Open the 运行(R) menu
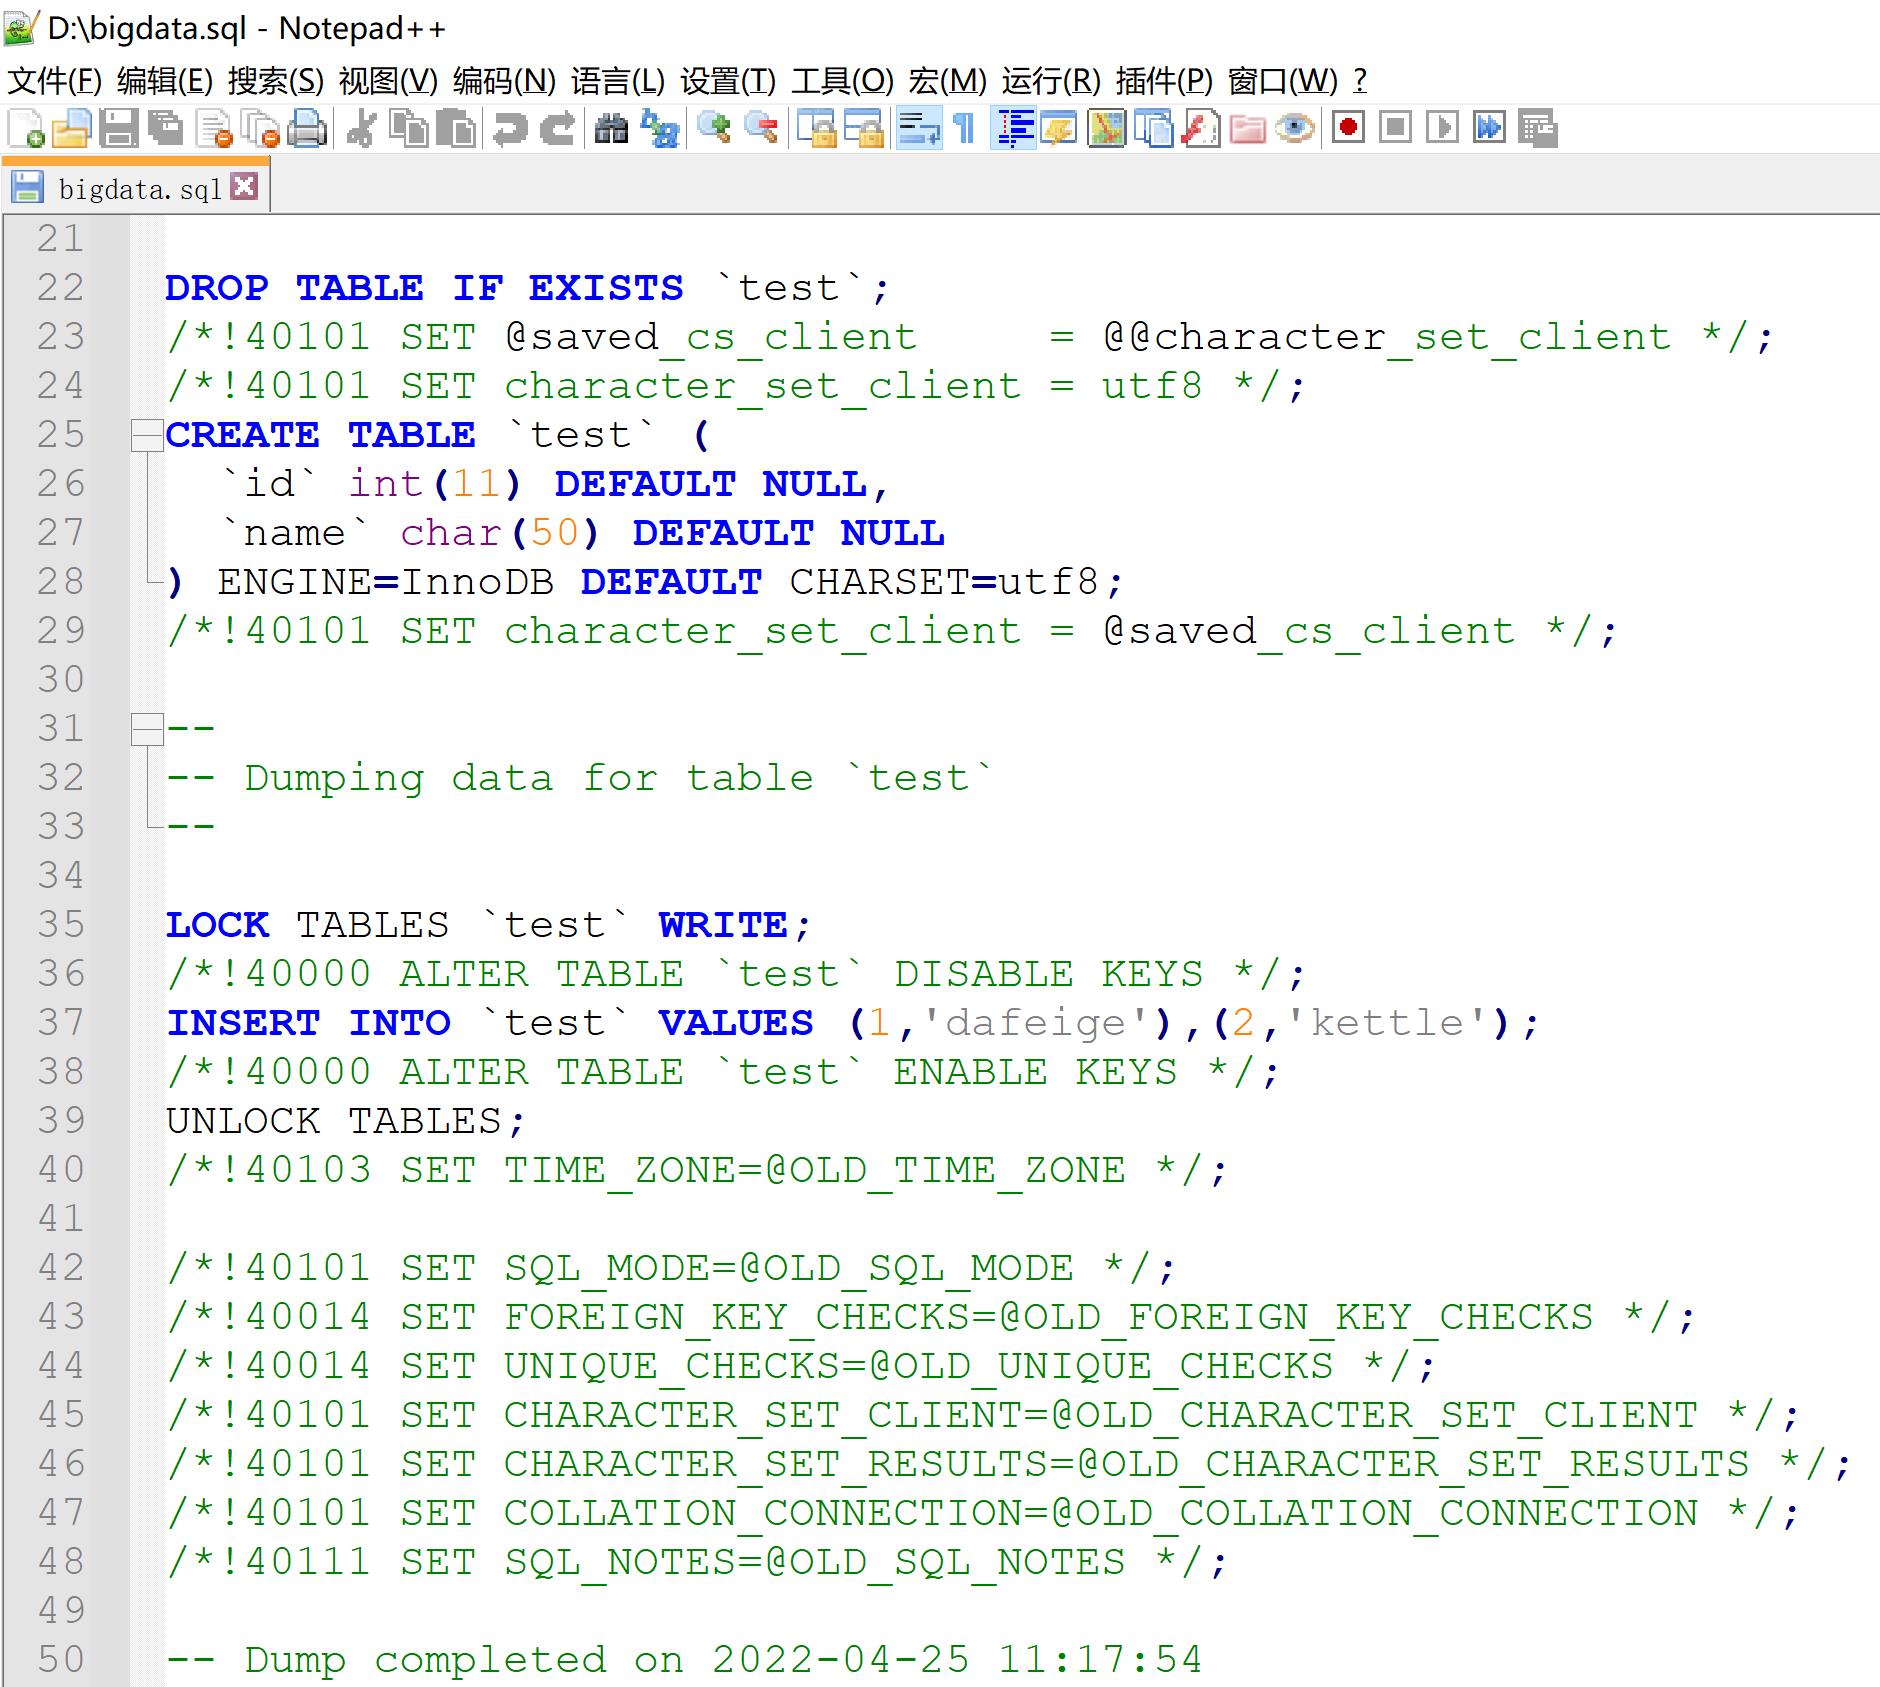 tap(1051, 81)
